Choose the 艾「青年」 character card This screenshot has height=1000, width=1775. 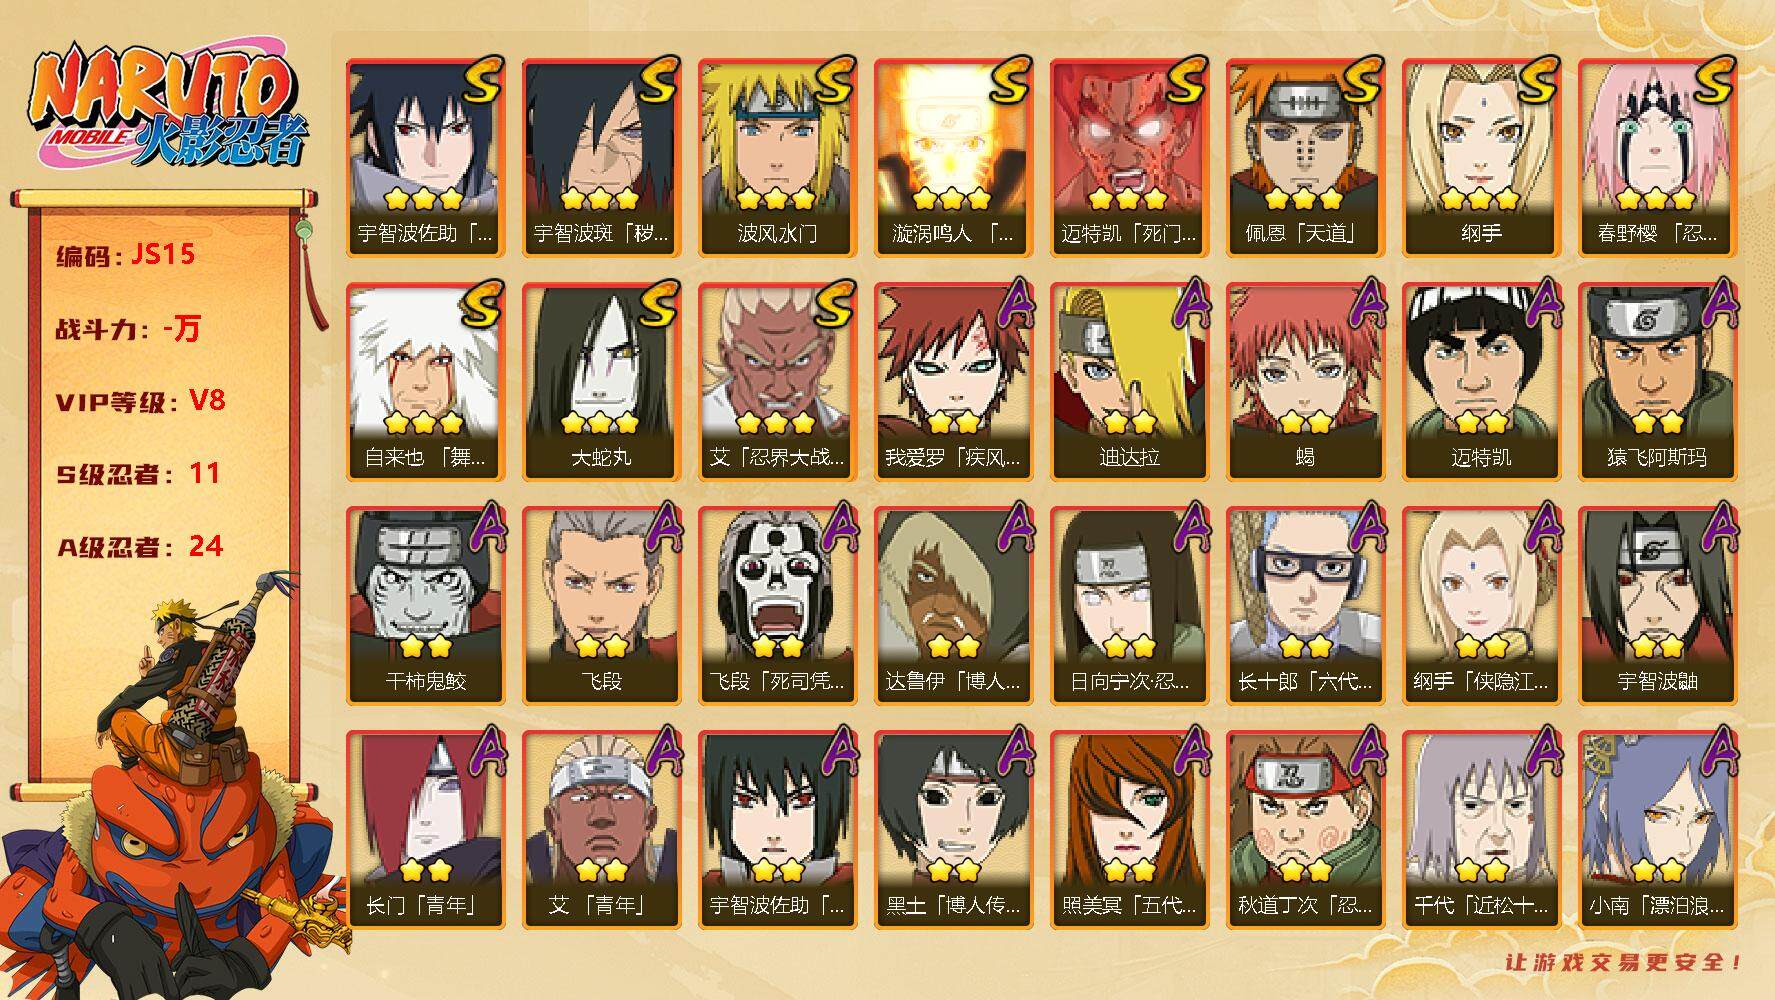[x=601, y=829]
